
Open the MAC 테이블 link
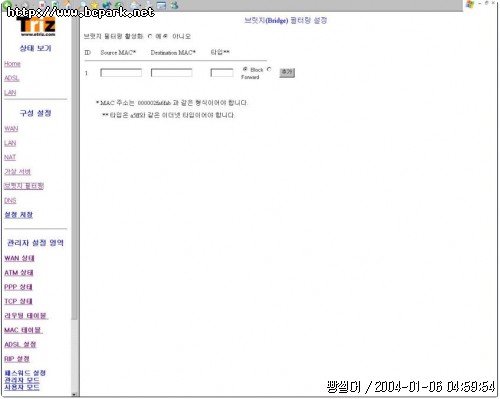point(23,330)
